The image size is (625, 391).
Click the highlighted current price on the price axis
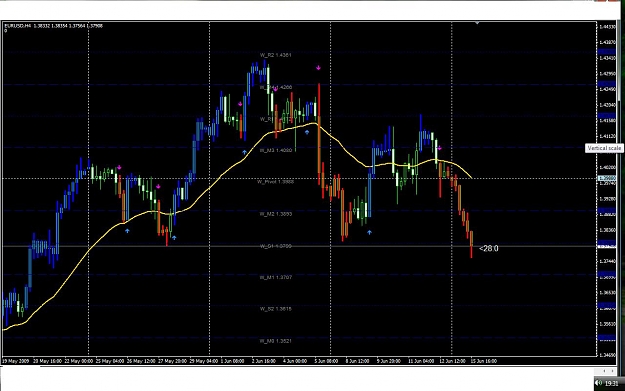coord(607,179)
